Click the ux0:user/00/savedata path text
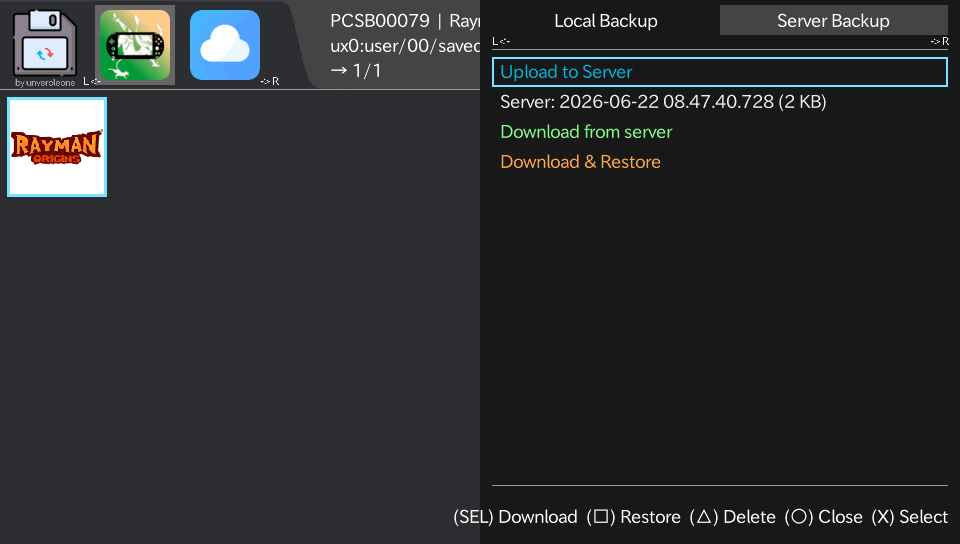The width and height of the screenshot is (960, 544). tap(405, 46)
